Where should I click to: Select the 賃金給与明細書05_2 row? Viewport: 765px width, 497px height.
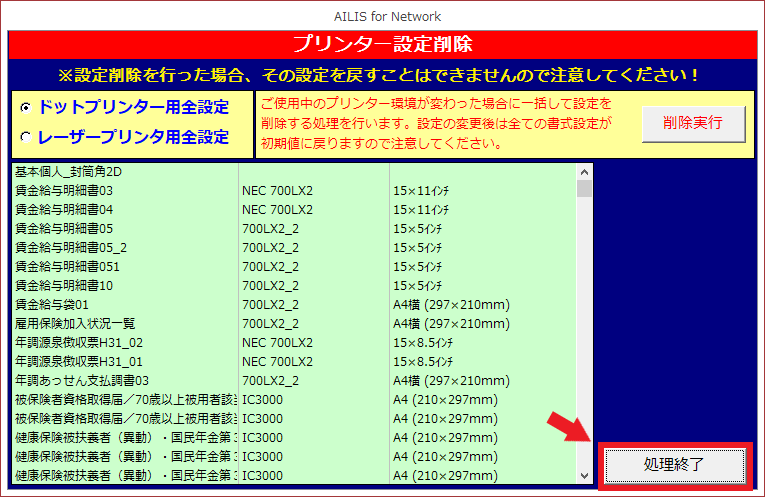click(x=71, y=247)
